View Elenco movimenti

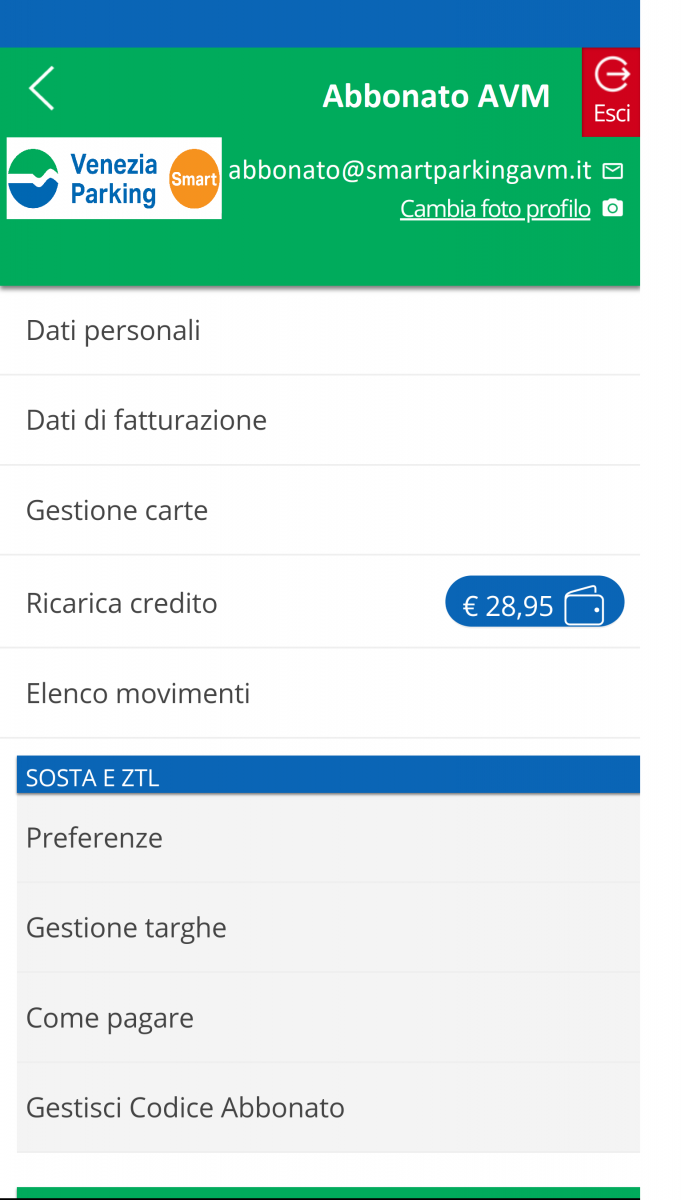pyautogui.click(x=138, y=693)
